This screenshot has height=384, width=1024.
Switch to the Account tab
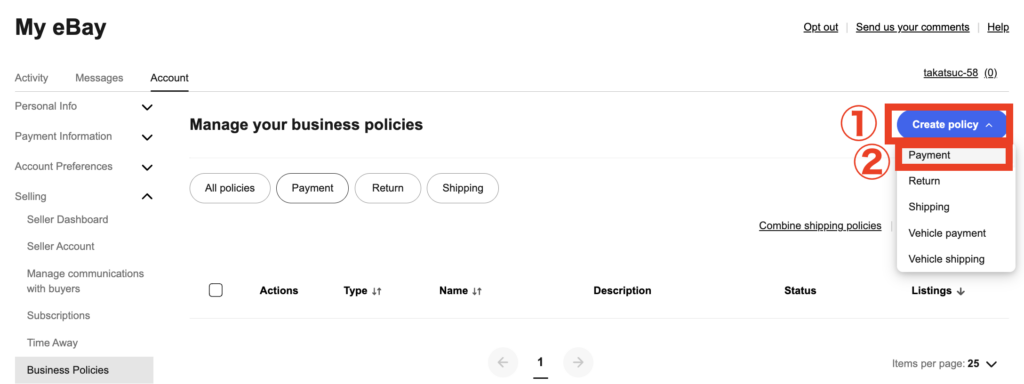[169, 78]
